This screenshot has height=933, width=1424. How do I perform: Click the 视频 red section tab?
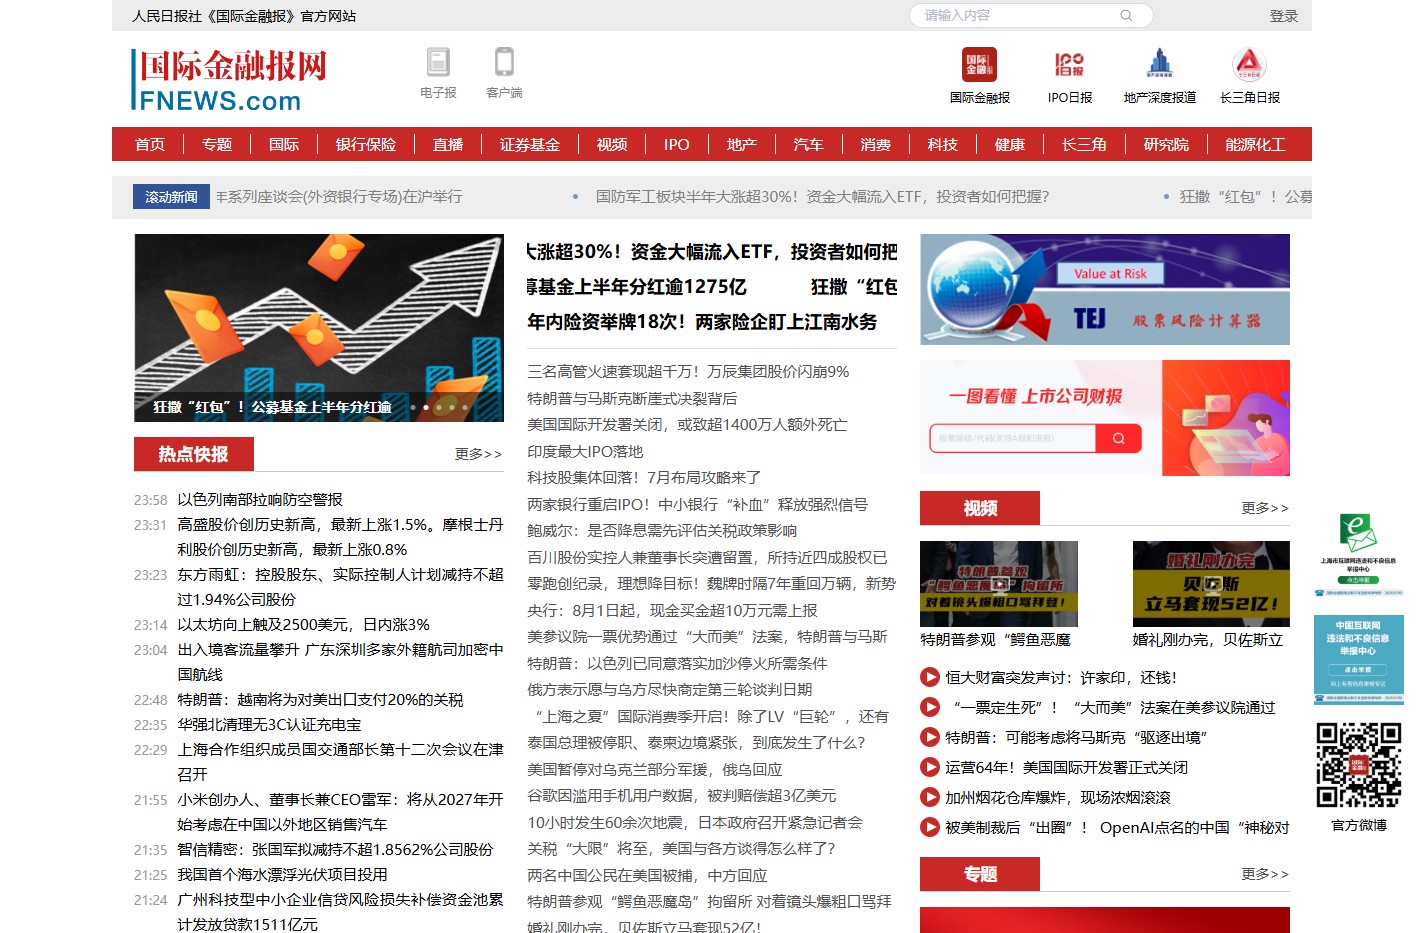point(979,508)
